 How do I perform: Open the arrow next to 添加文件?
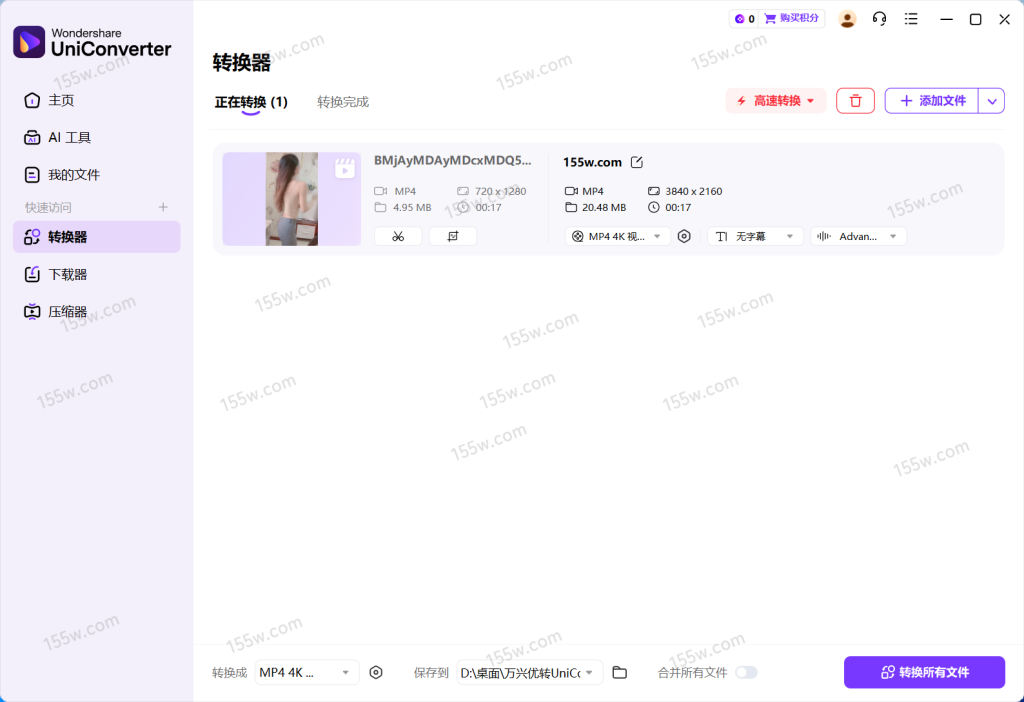tap(991, 101)
